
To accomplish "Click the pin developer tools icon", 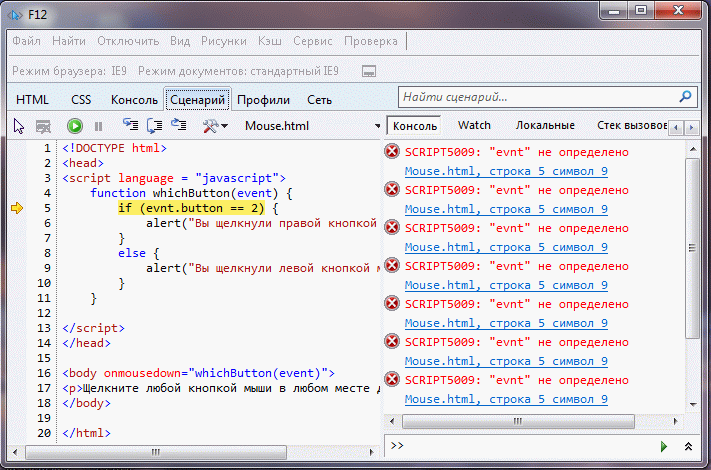I will [368, 72].
